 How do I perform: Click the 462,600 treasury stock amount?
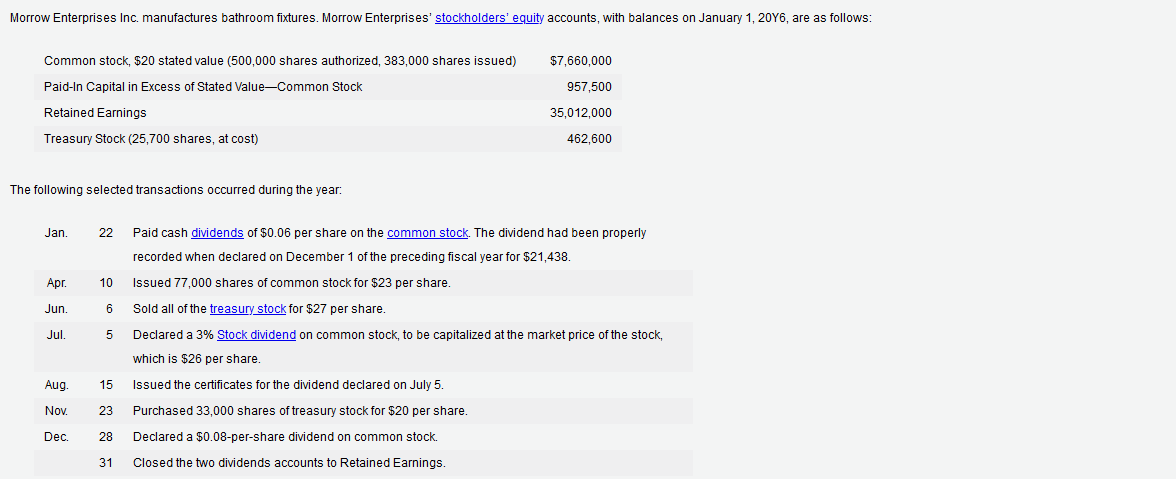coord(590,139)
